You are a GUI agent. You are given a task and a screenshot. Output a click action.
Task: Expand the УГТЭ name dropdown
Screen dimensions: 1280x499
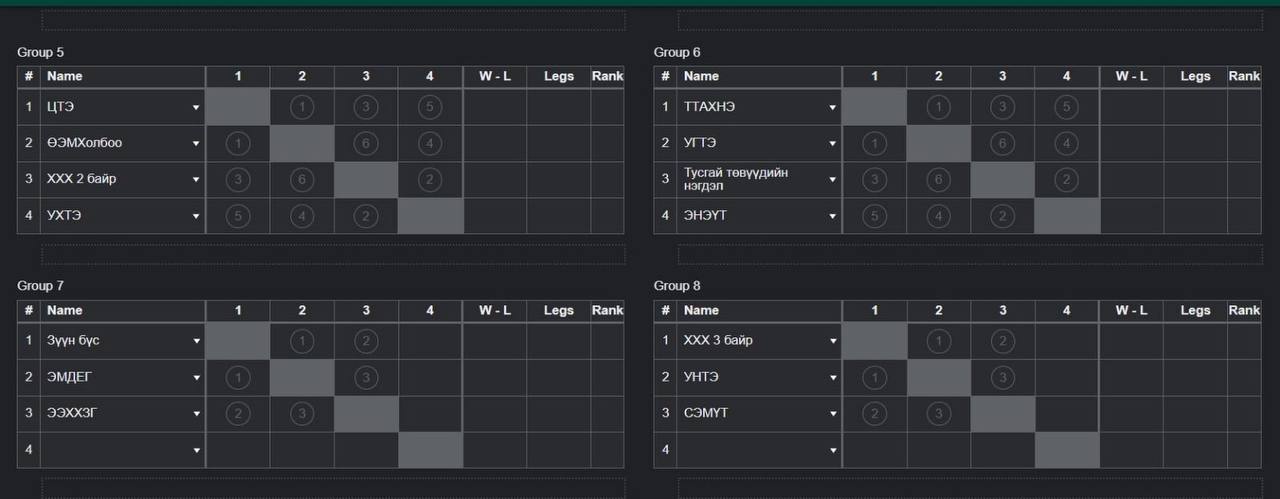click(x=832, y=143)
